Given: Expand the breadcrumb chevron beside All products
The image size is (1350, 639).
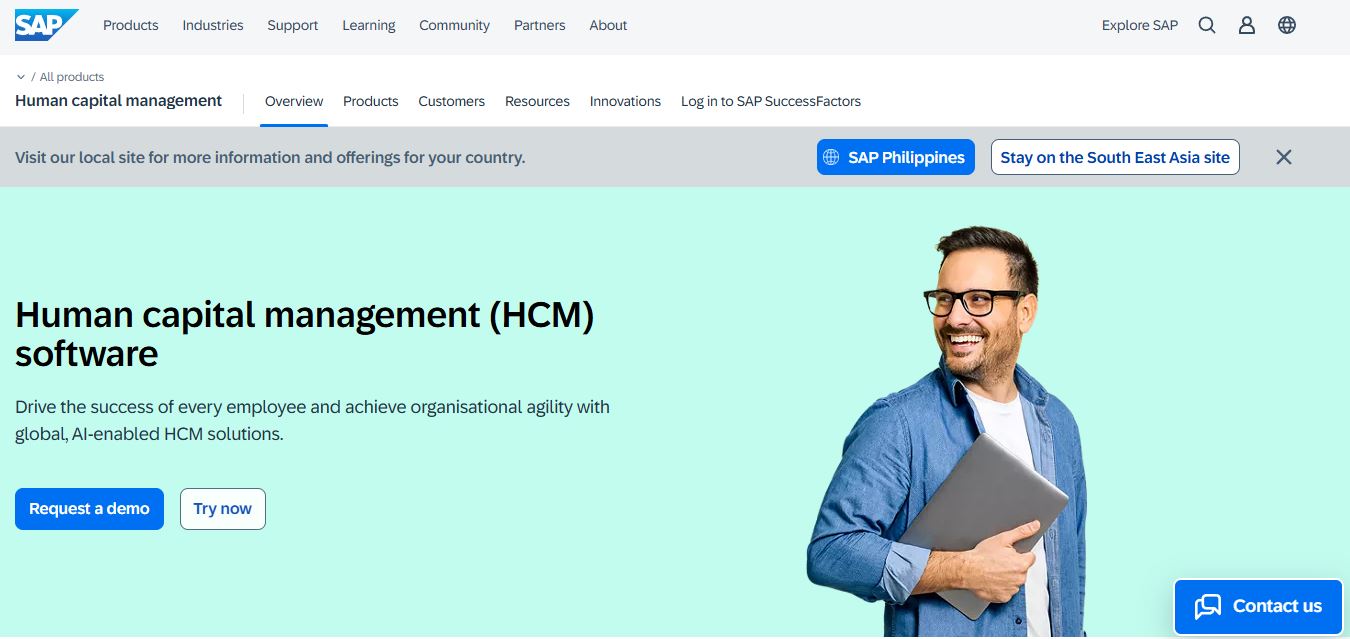Looking at the screenshot, I should (x=21, y=77).
